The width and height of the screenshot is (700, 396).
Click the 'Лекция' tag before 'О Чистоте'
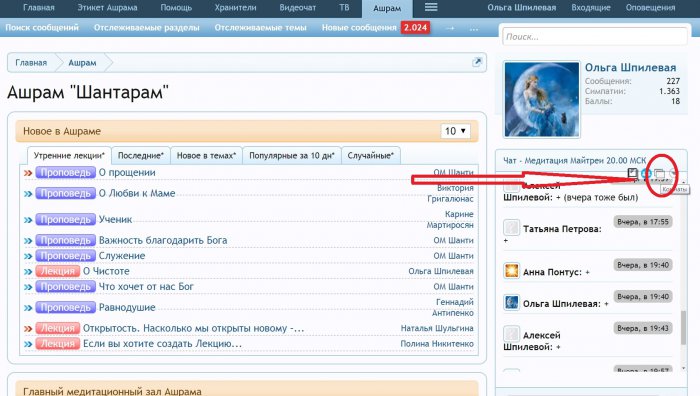(58, 271)
